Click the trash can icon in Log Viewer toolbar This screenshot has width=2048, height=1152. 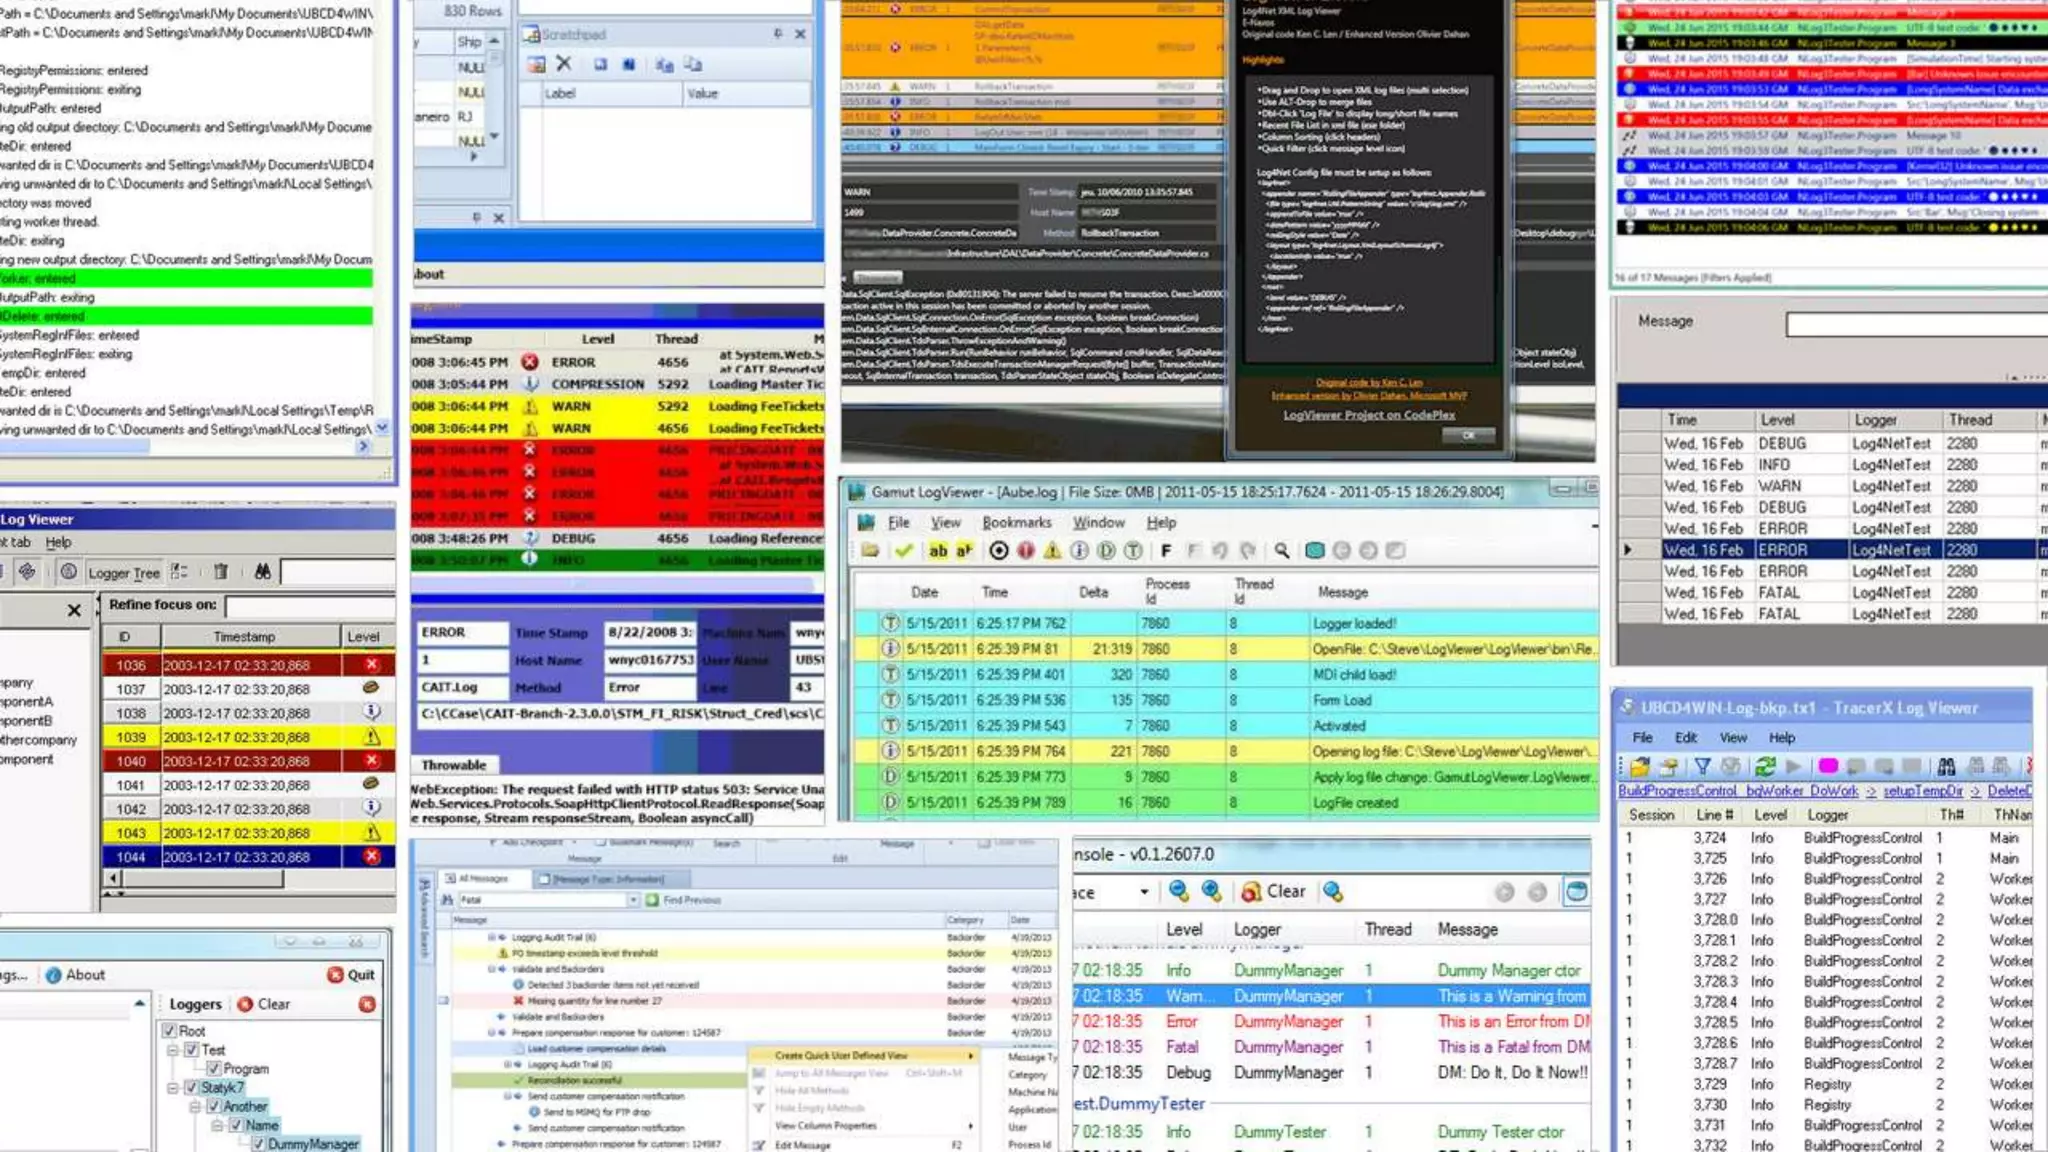click(220, 572)
